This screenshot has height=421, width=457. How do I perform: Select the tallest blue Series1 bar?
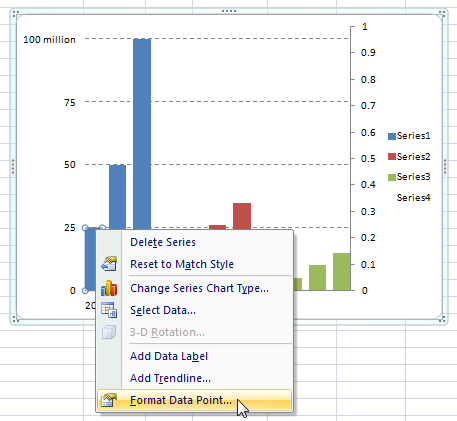click(142, 133)
